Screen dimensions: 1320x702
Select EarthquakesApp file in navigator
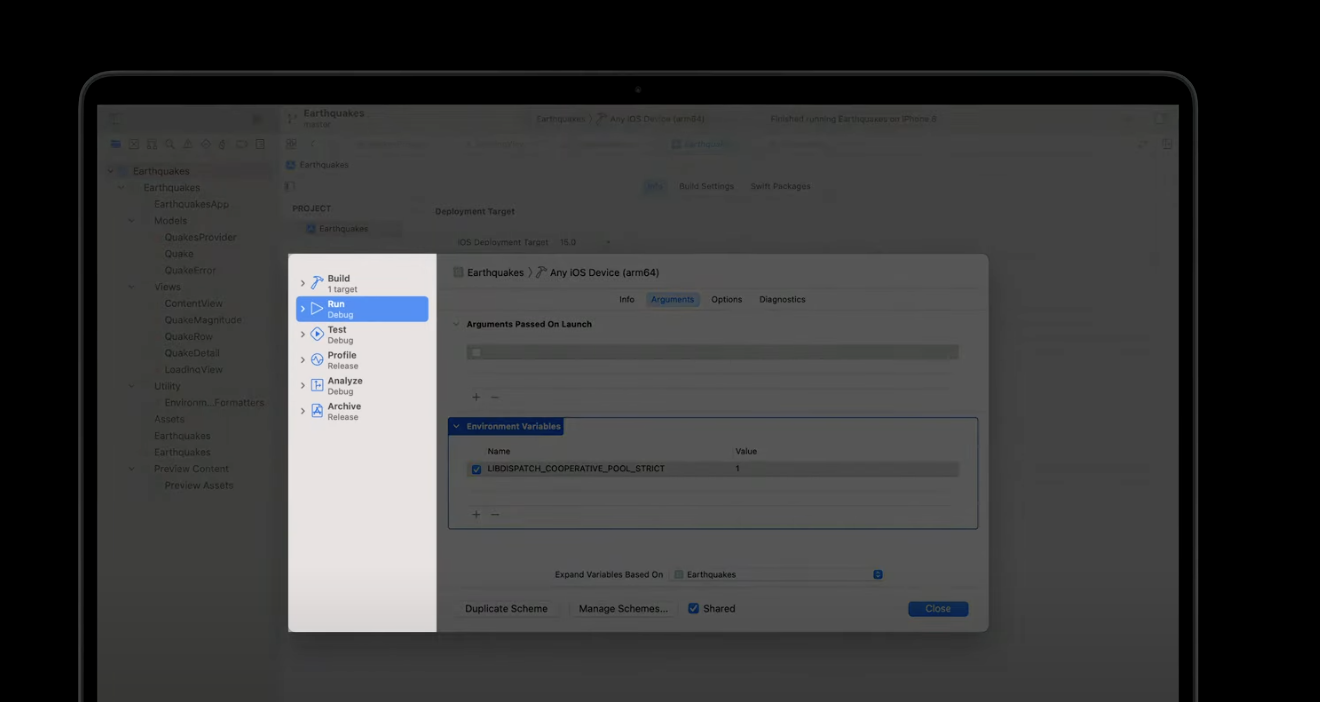[191, 204]
